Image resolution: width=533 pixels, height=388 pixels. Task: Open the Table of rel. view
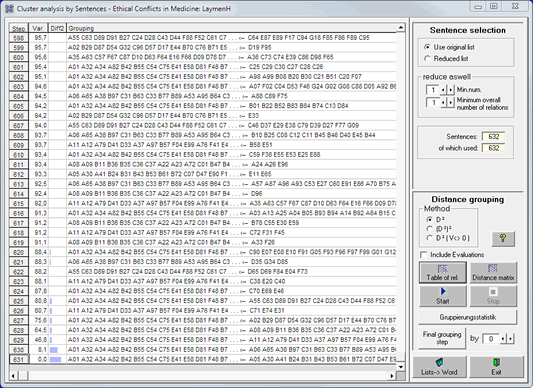[x=442, y=272]
